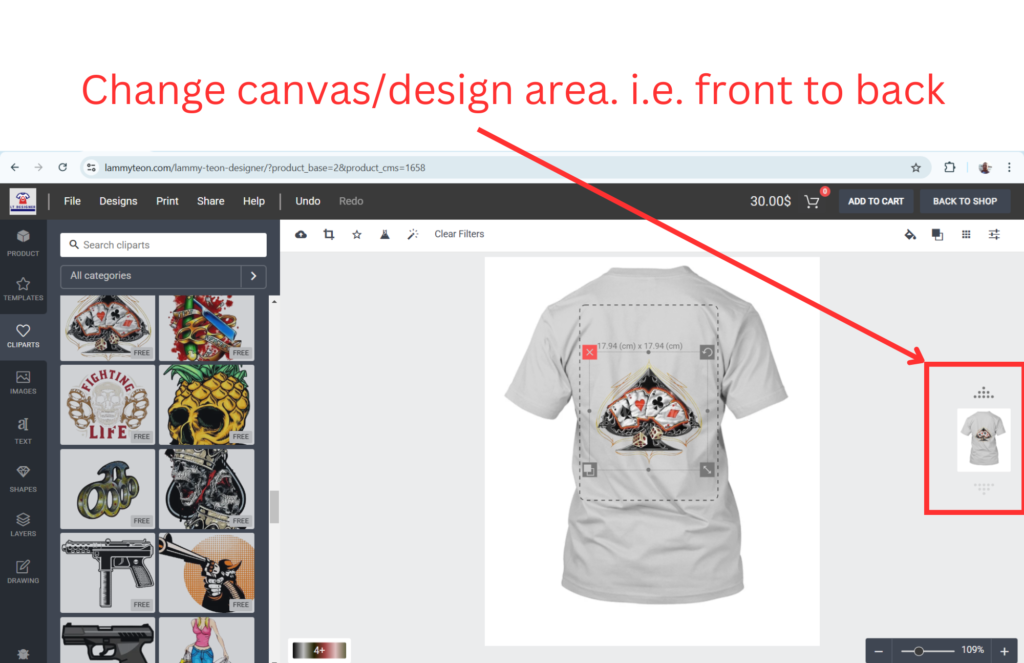Add the spade cards clipart thumbnail

(x=108, y=327)
